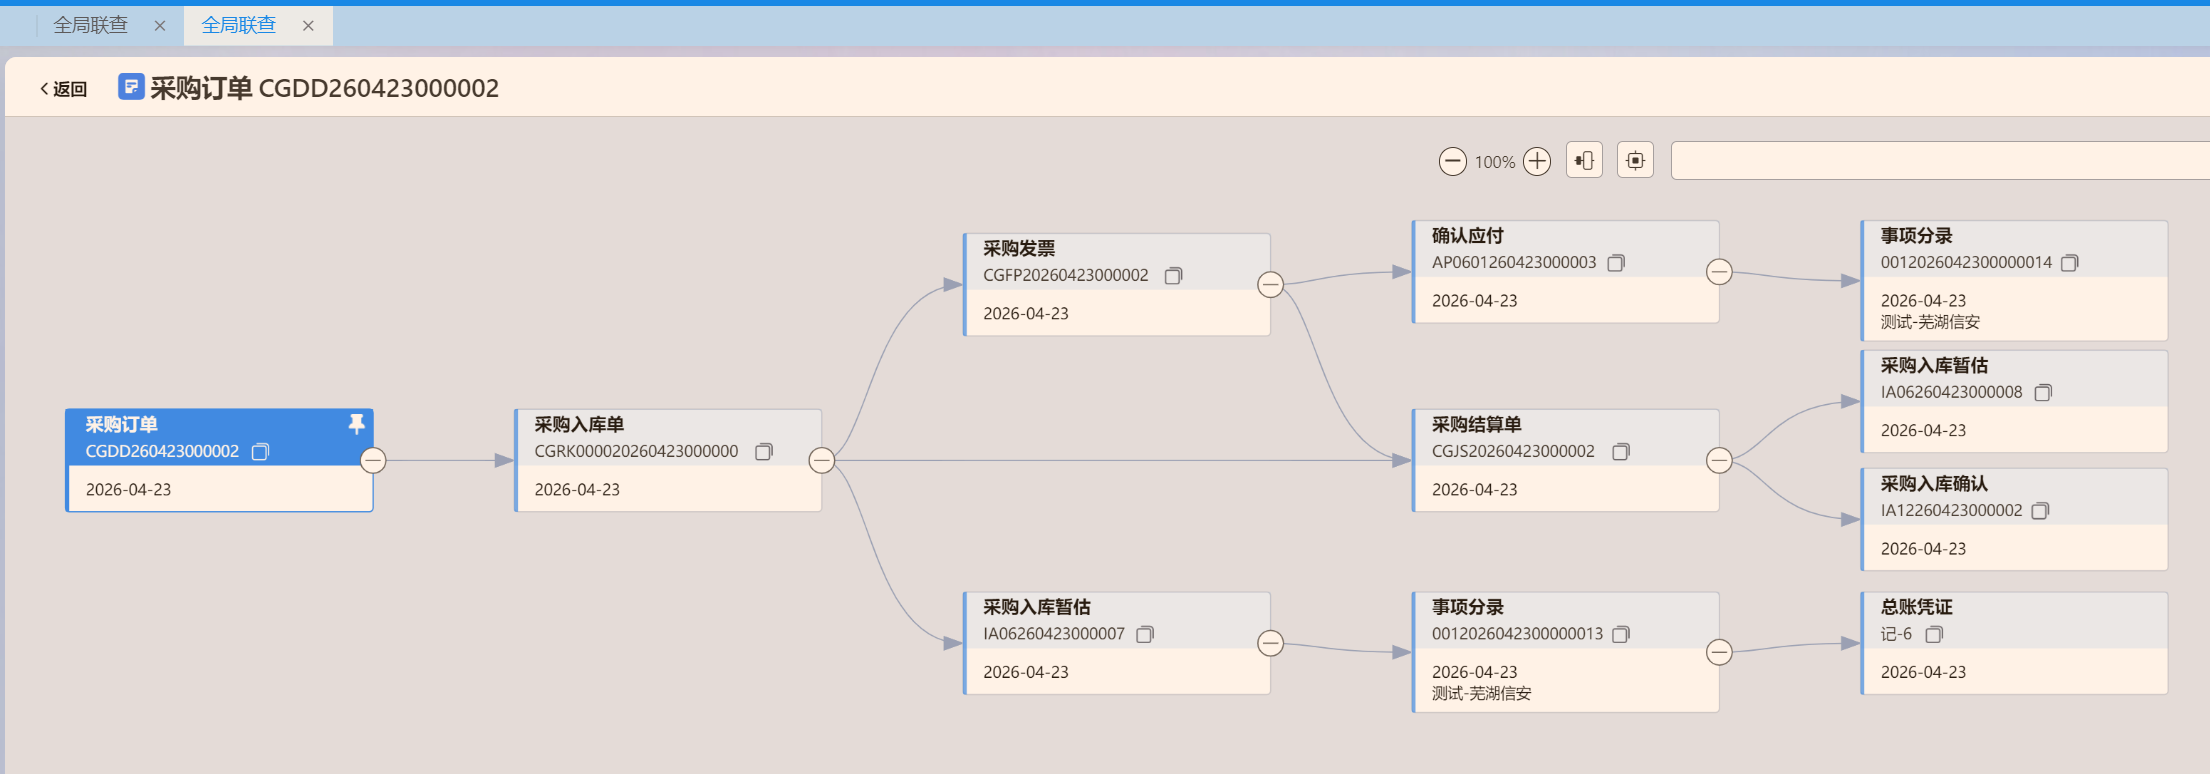
Task: Switch to the first 全局联查 tab
Action: click(x=91, y=25)
